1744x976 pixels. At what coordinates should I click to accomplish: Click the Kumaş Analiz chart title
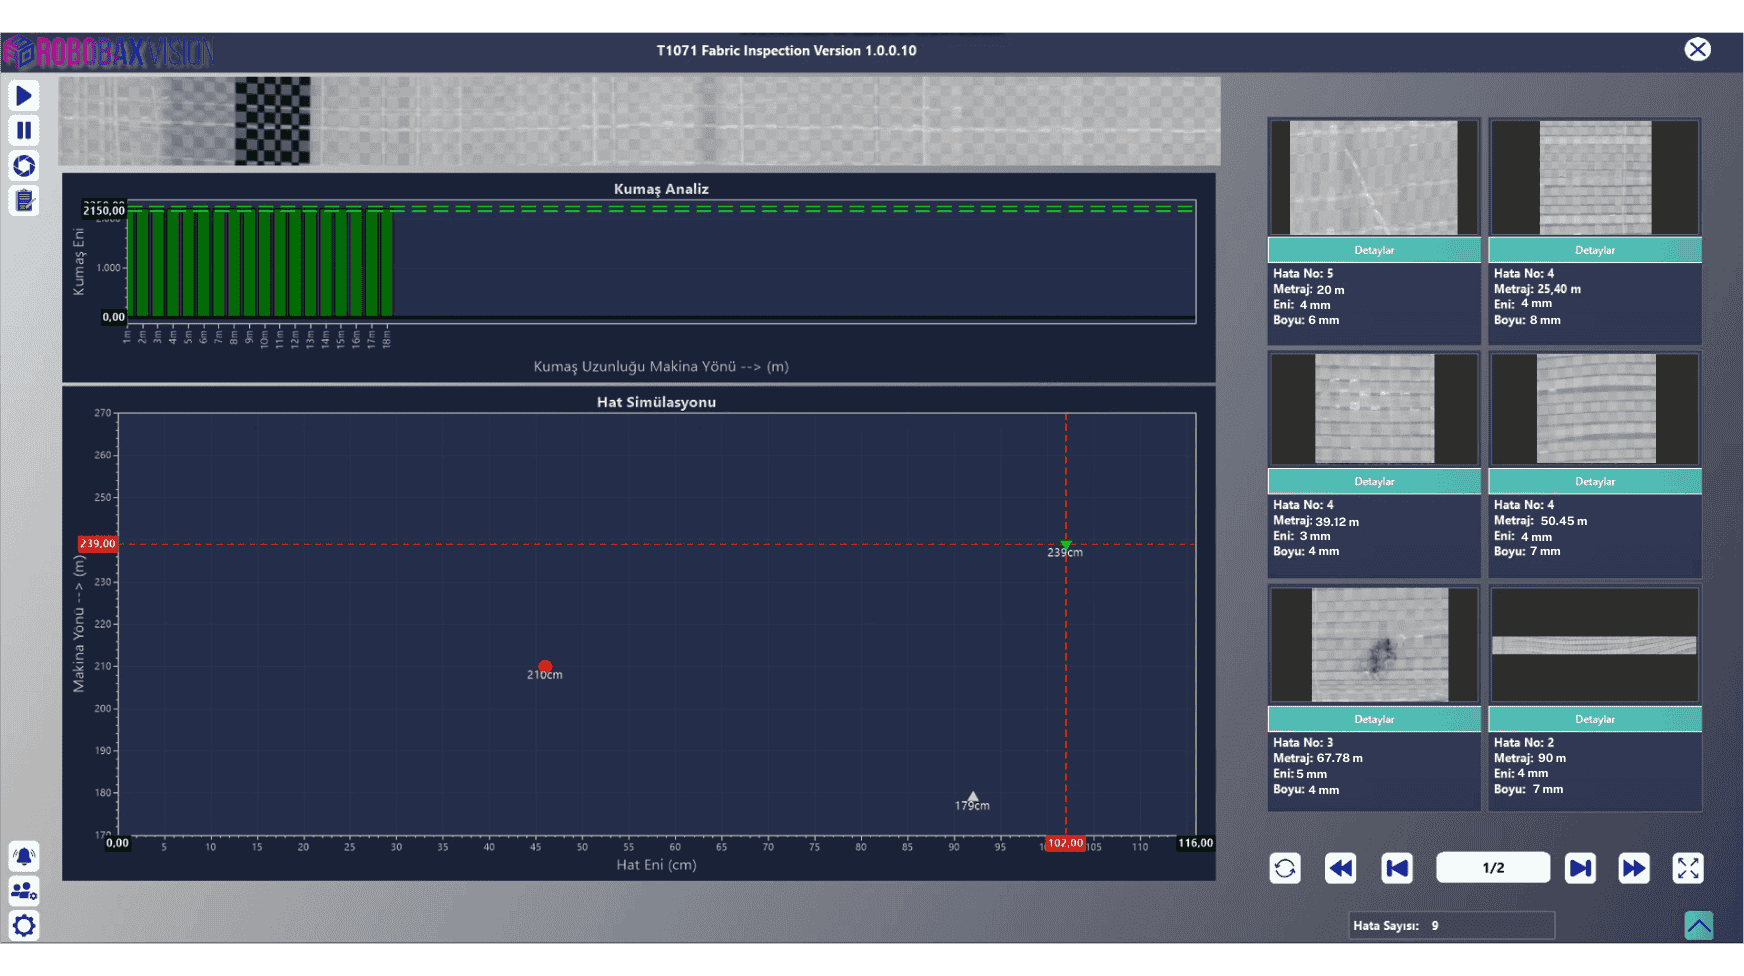pos(661,189)
